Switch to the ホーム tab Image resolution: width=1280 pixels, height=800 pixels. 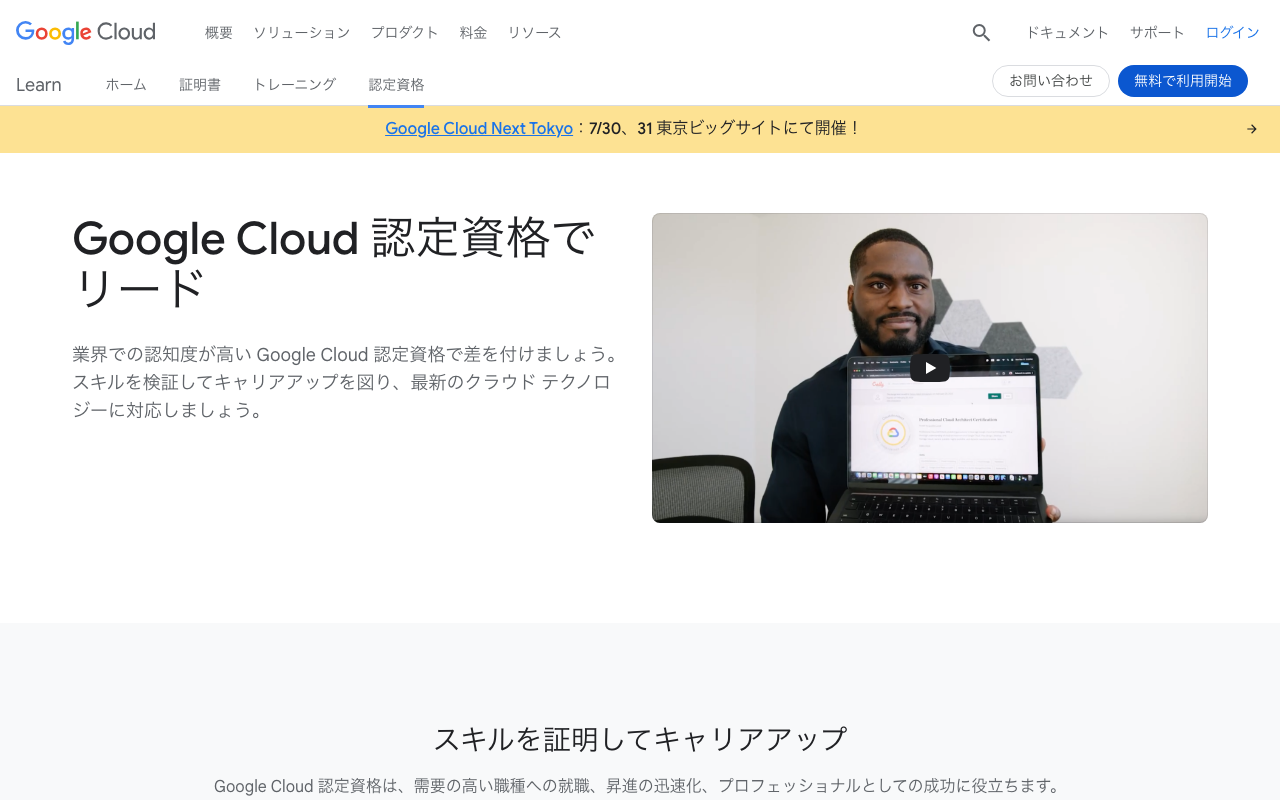tap(126, 84)
